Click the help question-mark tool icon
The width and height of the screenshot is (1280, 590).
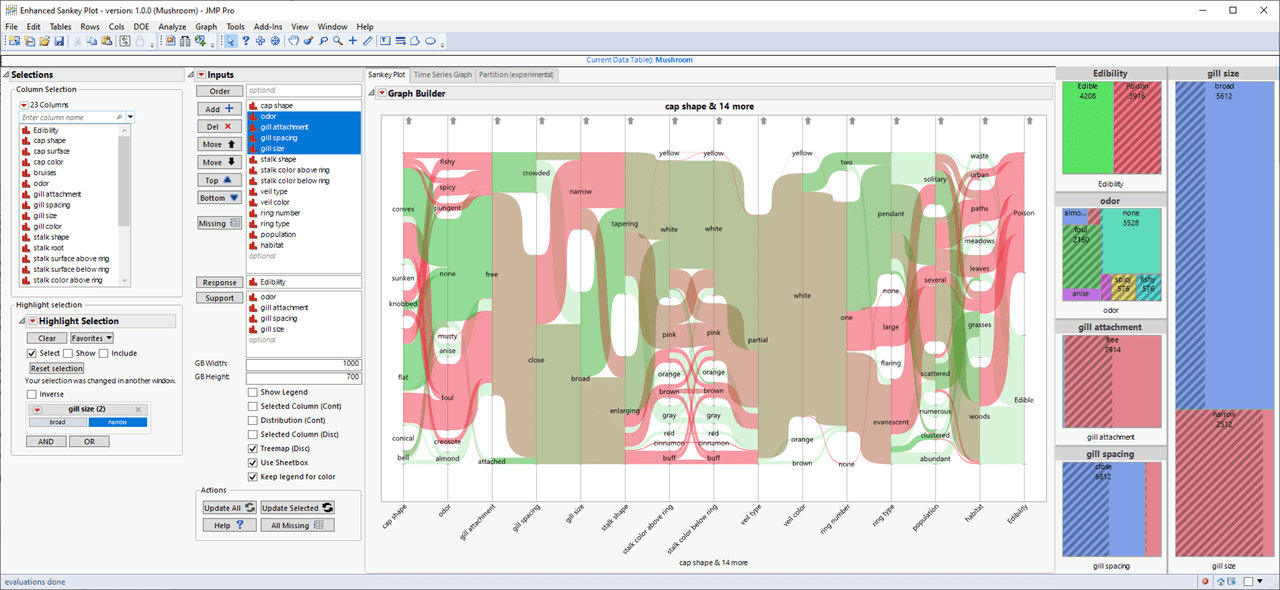tap(245, 41)
